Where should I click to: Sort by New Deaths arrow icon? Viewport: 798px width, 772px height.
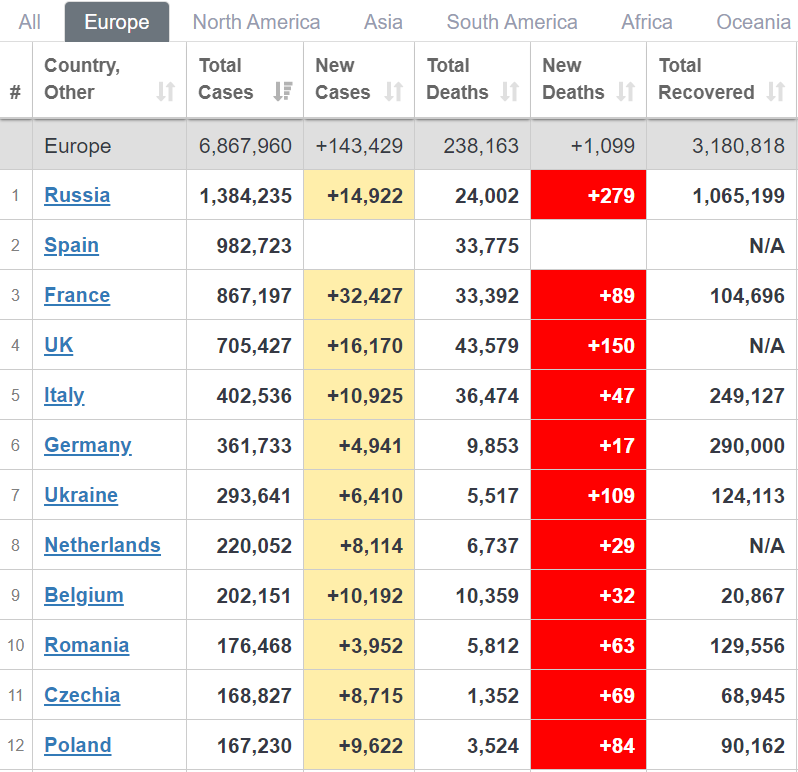pos(626,93)
